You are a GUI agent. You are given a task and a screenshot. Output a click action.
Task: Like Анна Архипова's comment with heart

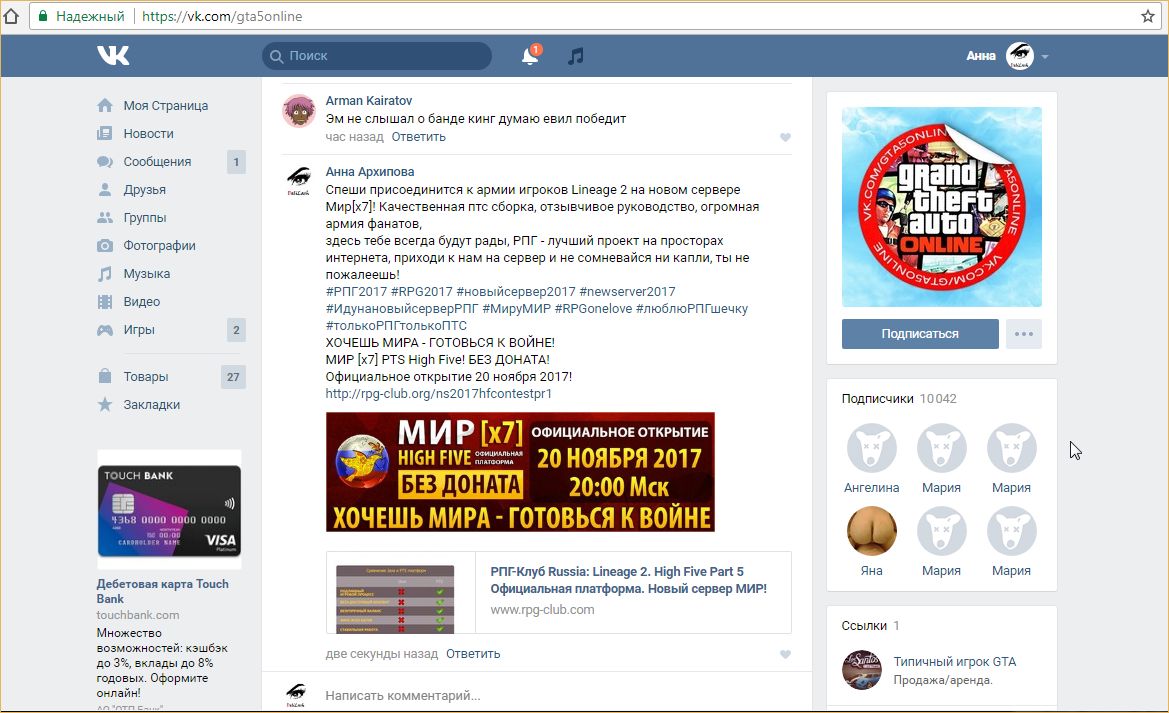click(785, 654)
